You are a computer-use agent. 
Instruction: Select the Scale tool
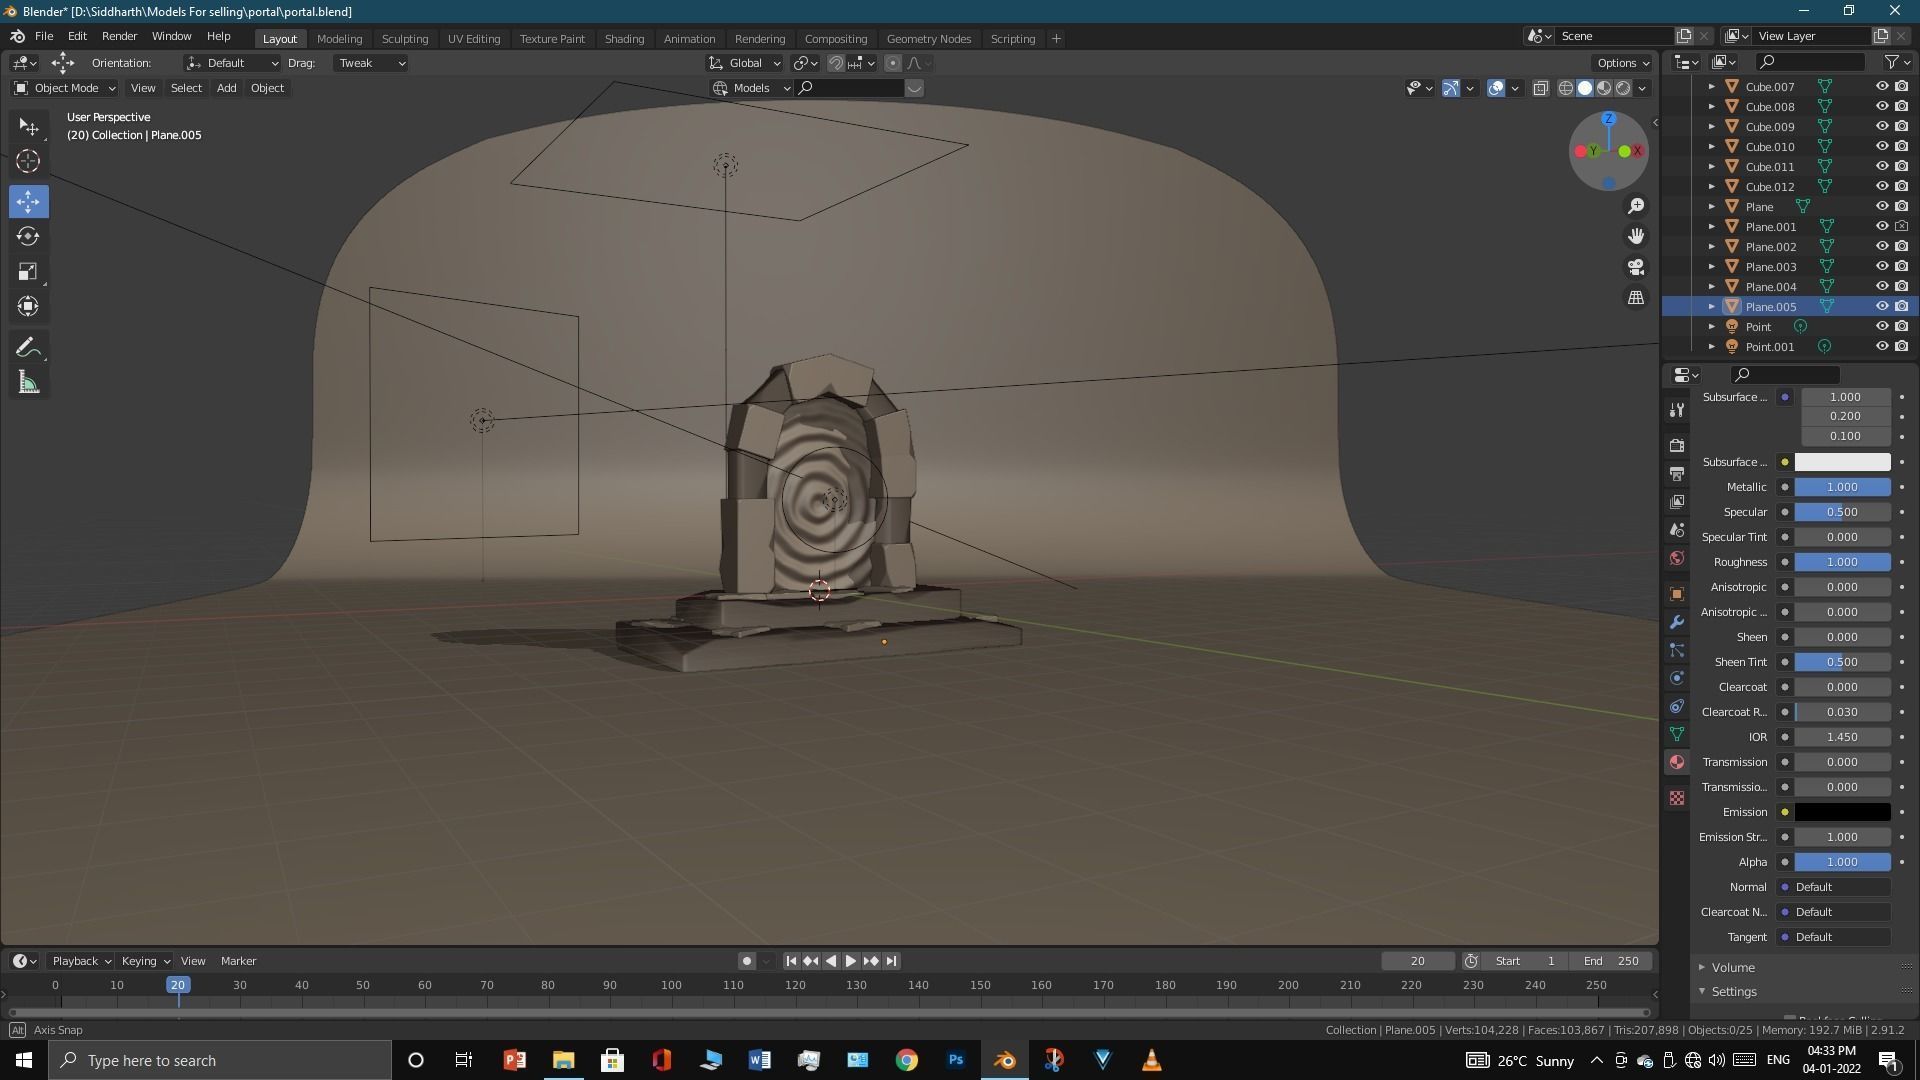tap(28, 271)
